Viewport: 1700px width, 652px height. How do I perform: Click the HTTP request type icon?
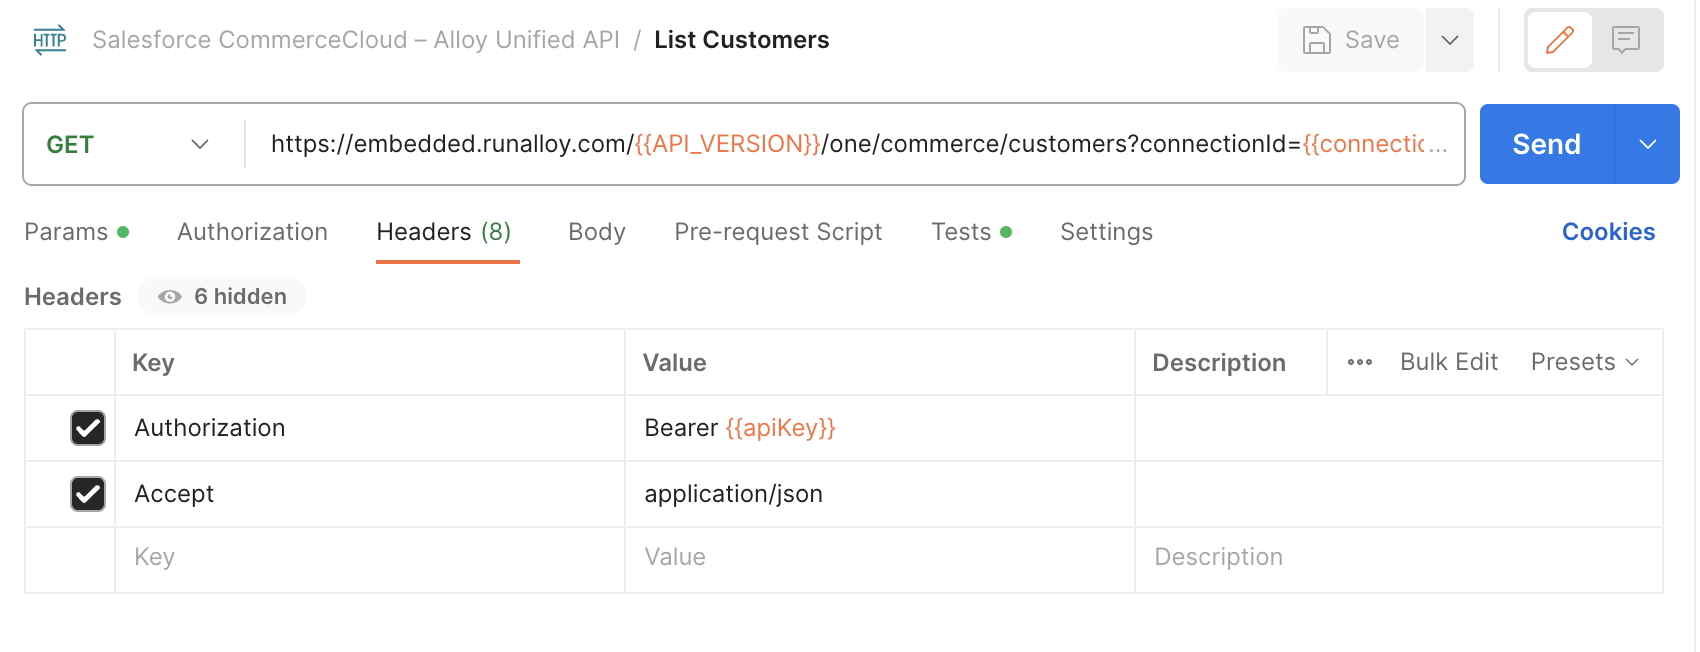[x=49, y=40]
